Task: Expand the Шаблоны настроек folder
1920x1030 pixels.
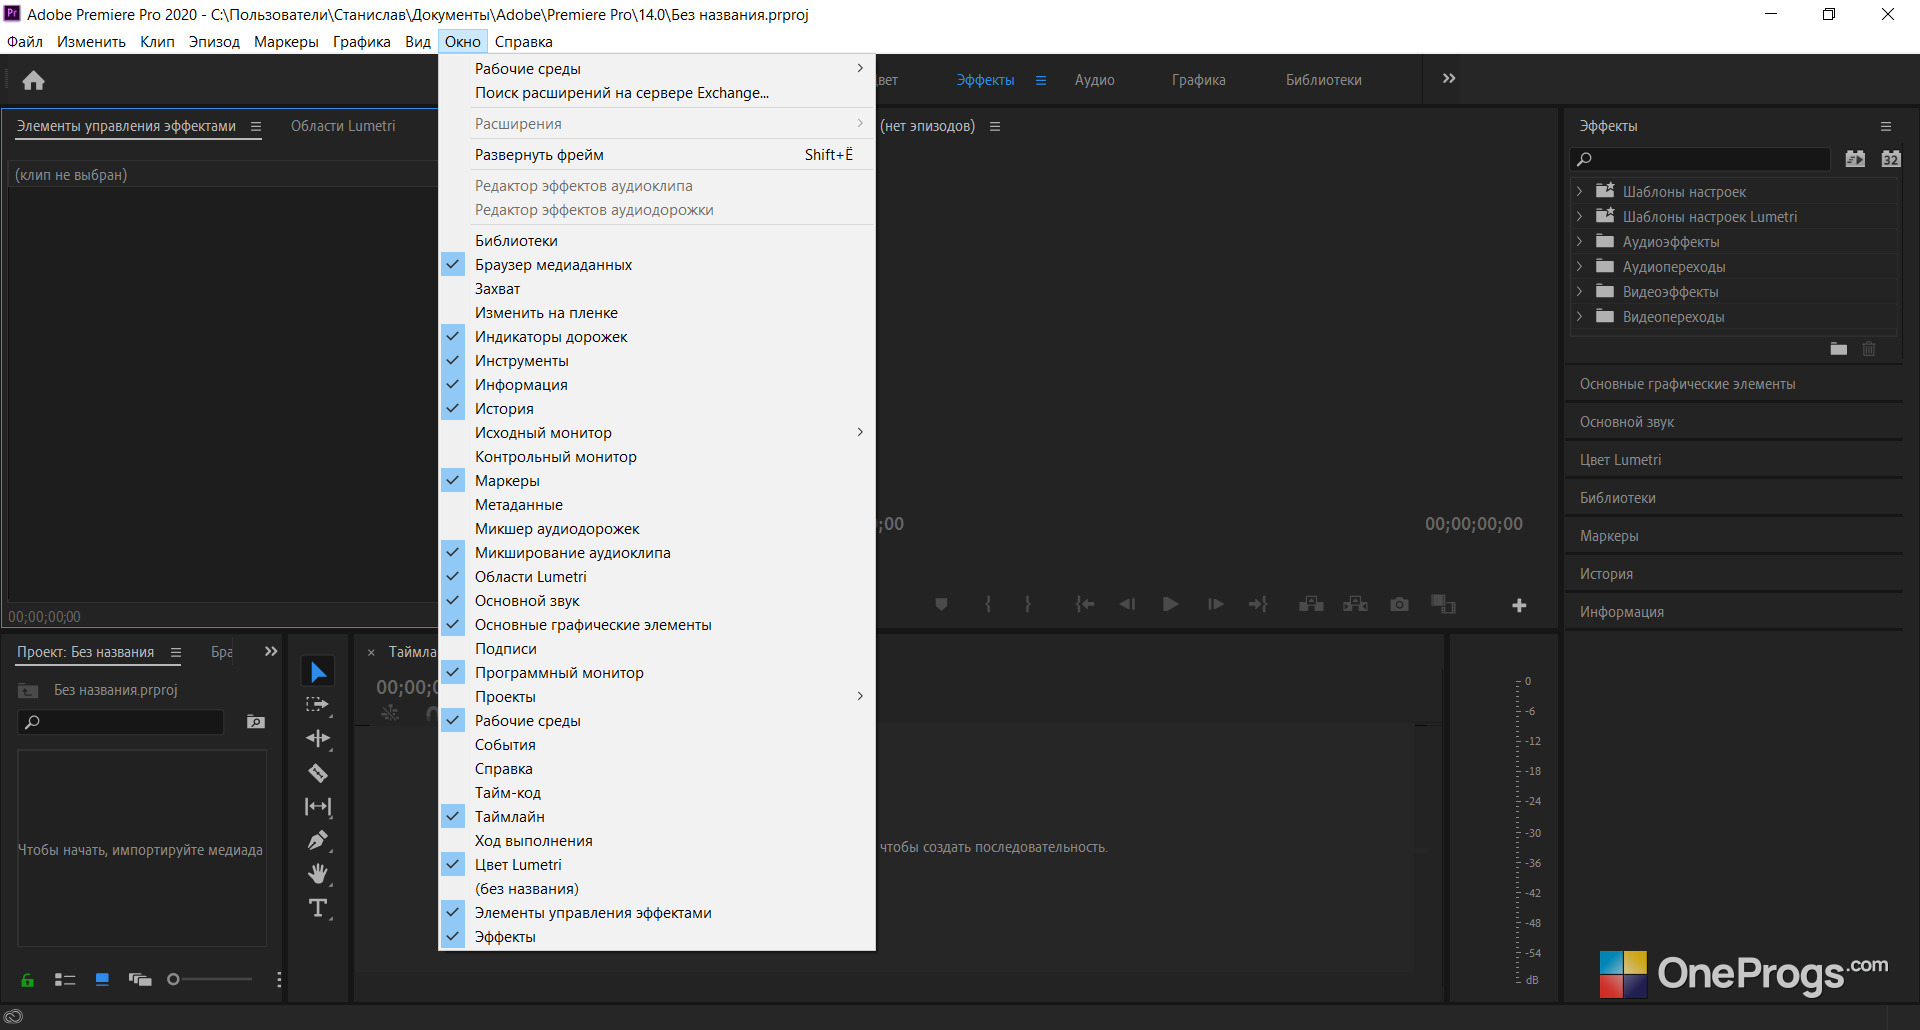Action: [1579, 191]
